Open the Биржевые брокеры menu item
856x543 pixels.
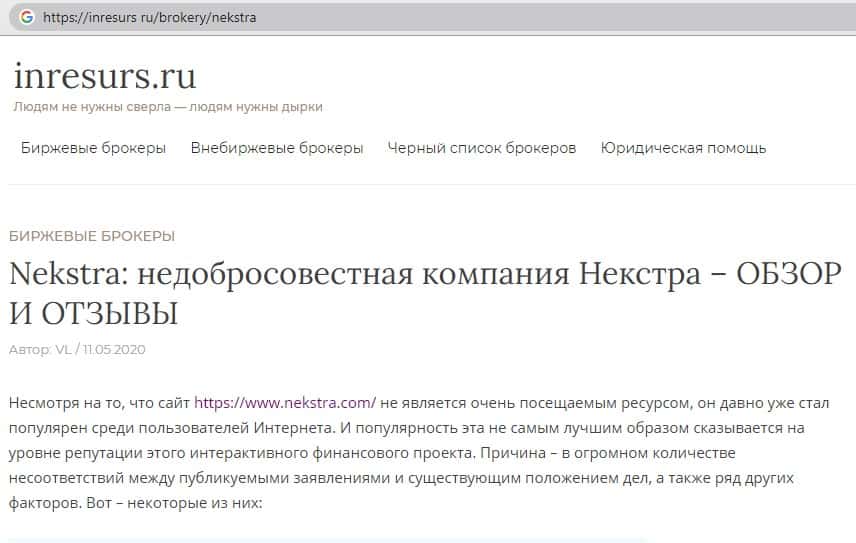click(x=93, y=148)
